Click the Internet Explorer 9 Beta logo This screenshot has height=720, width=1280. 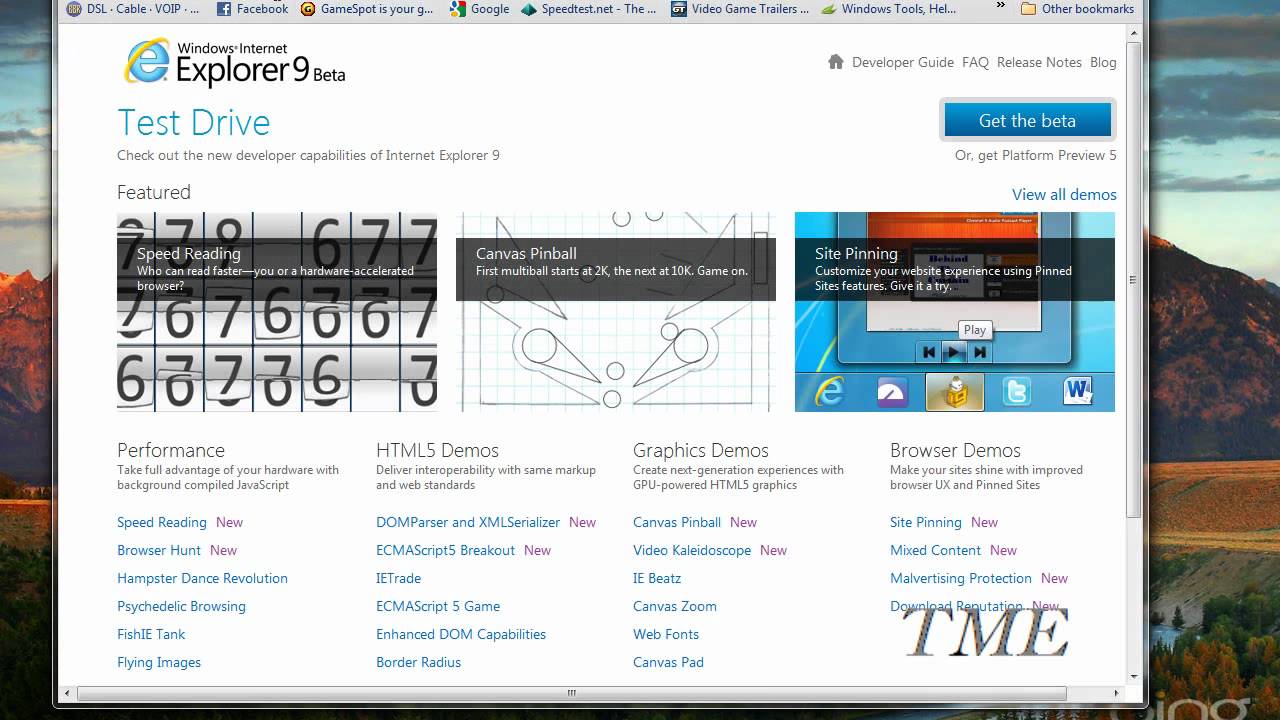tap(234, 62)
